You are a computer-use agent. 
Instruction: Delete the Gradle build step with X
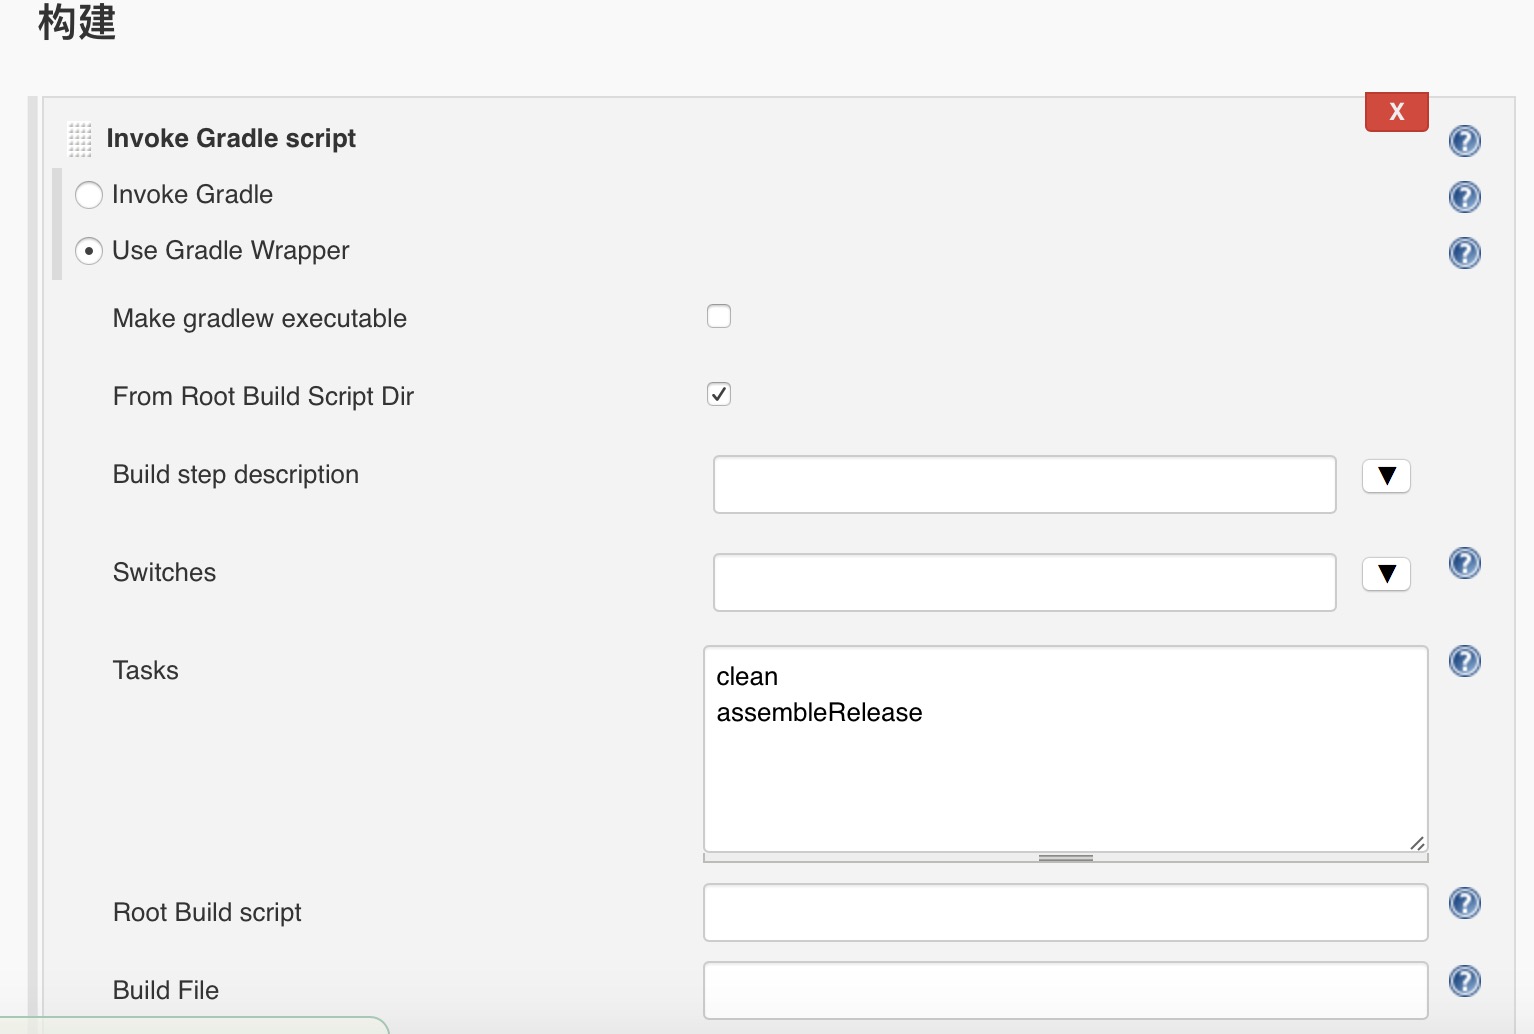click(x=1396, y=112)
